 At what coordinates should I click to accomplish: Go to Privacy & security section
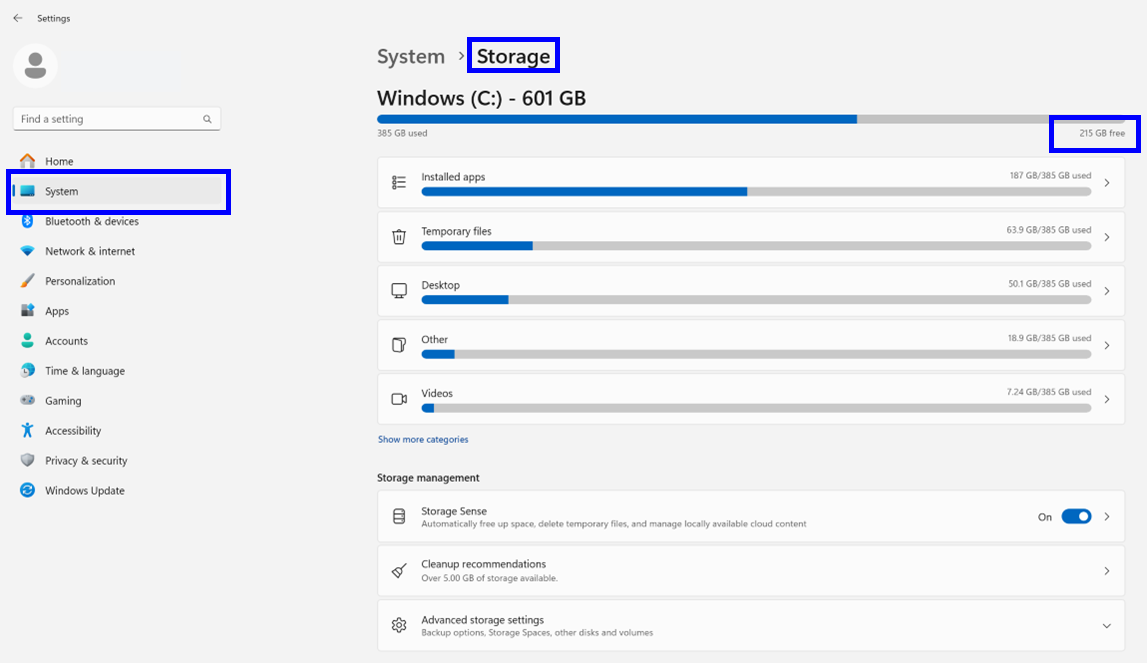pyautogui.click(x=85, y=461)
